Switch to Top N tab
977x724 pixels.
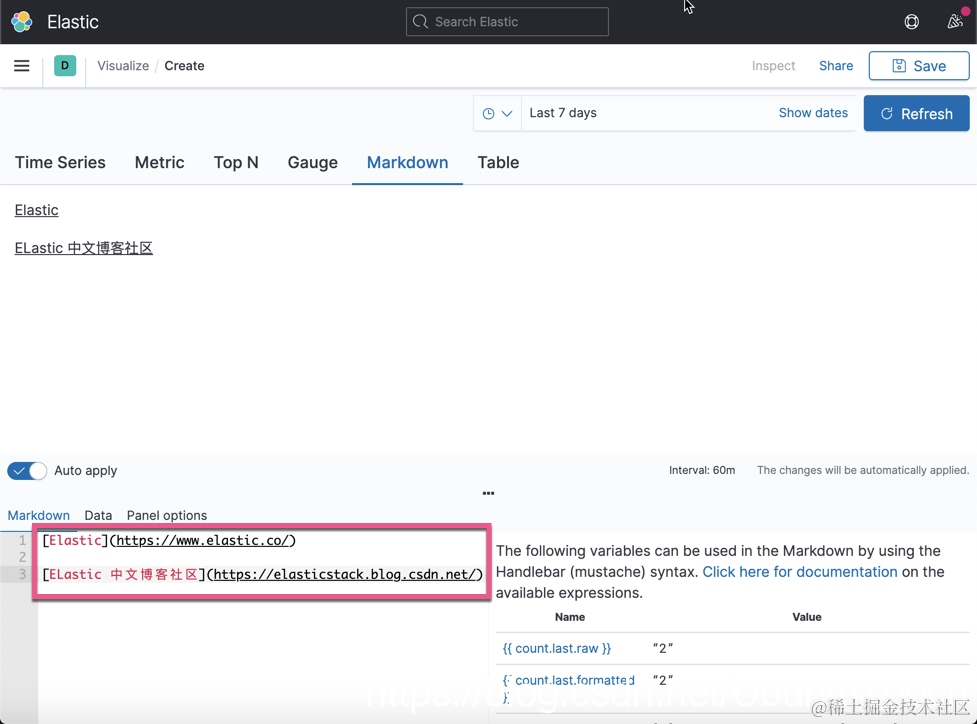pyautogui.click(x=236, y=163)
